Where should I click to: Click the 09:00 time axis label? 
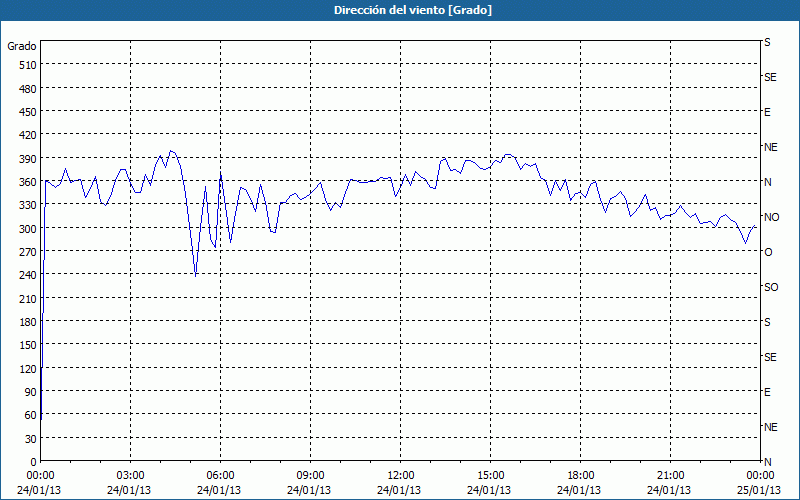[x=310, y=476]
